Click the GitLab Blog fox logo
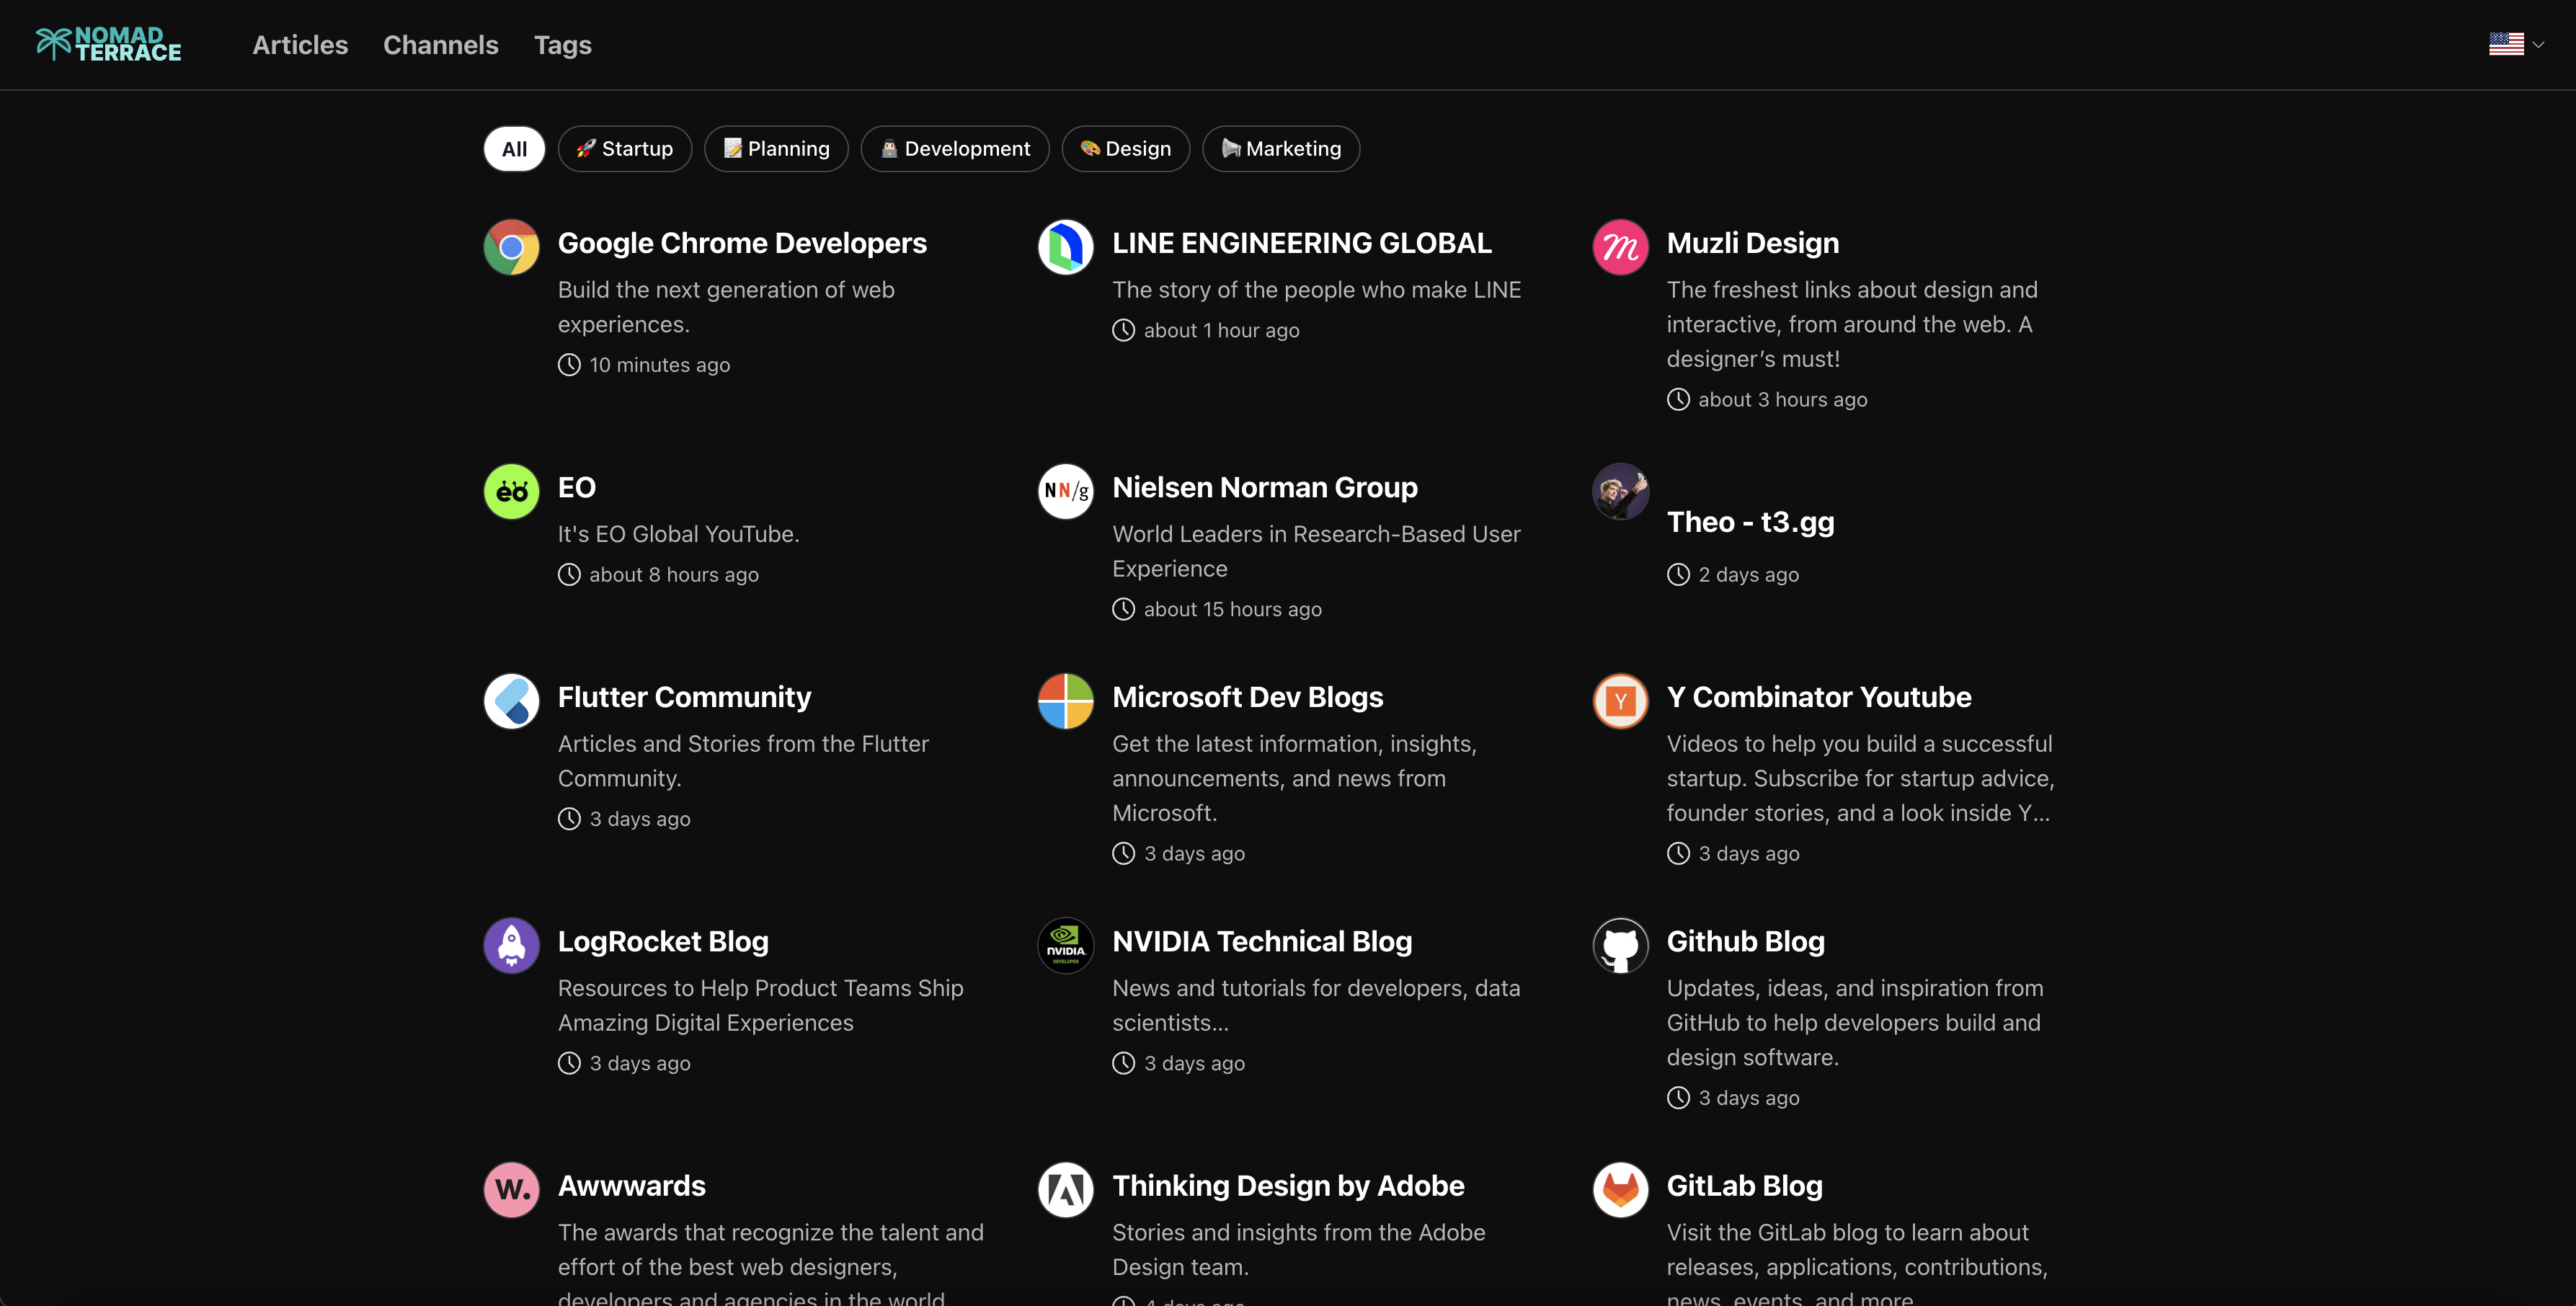The image size is (2576, 1306). [x=1620, y=1189]
